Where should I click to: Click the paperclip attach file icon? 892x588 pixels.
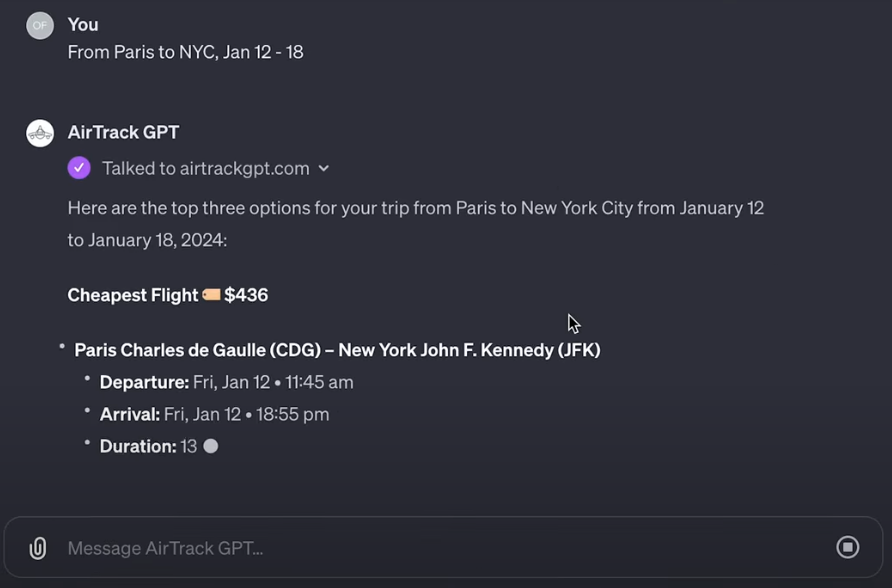click(38, 548)
